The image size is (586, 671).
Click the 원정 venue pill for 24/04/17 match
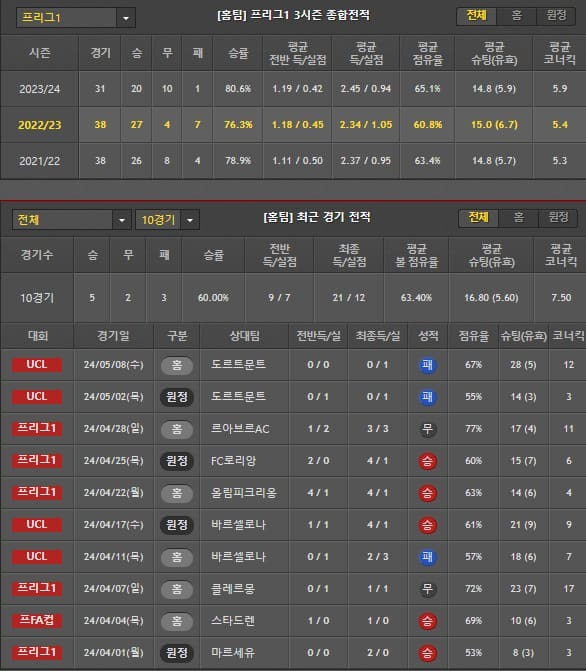pos(177,525)
